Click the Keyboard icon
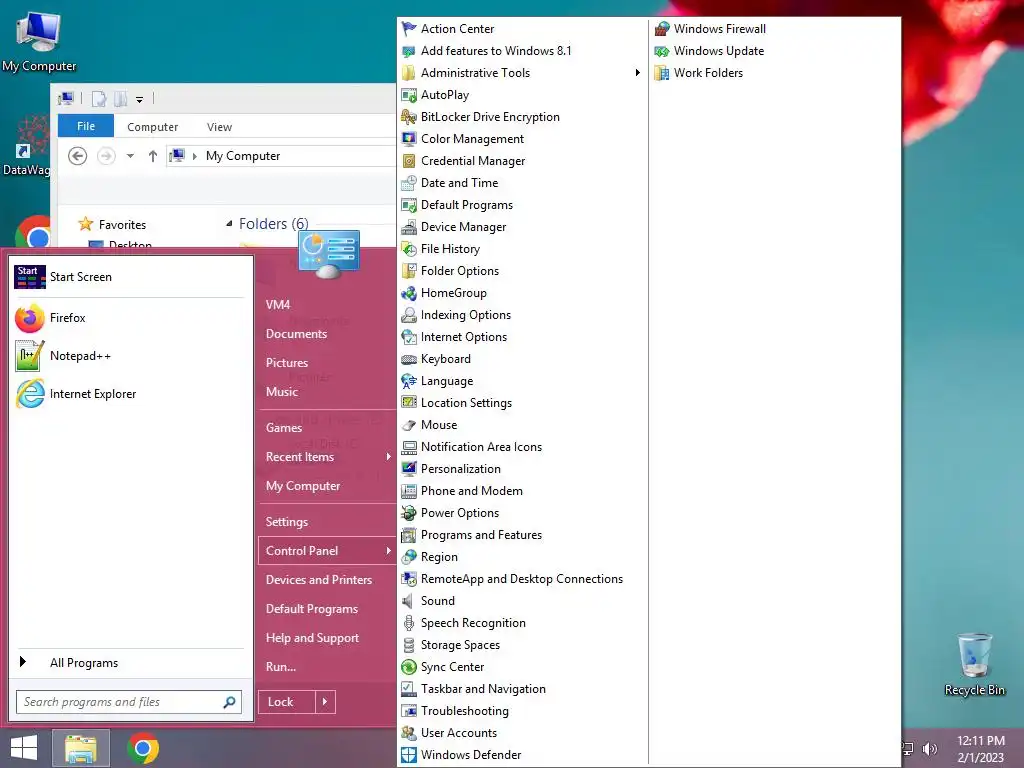The height and width of the screenshot is (768, 1024). [x=409, y=359]
